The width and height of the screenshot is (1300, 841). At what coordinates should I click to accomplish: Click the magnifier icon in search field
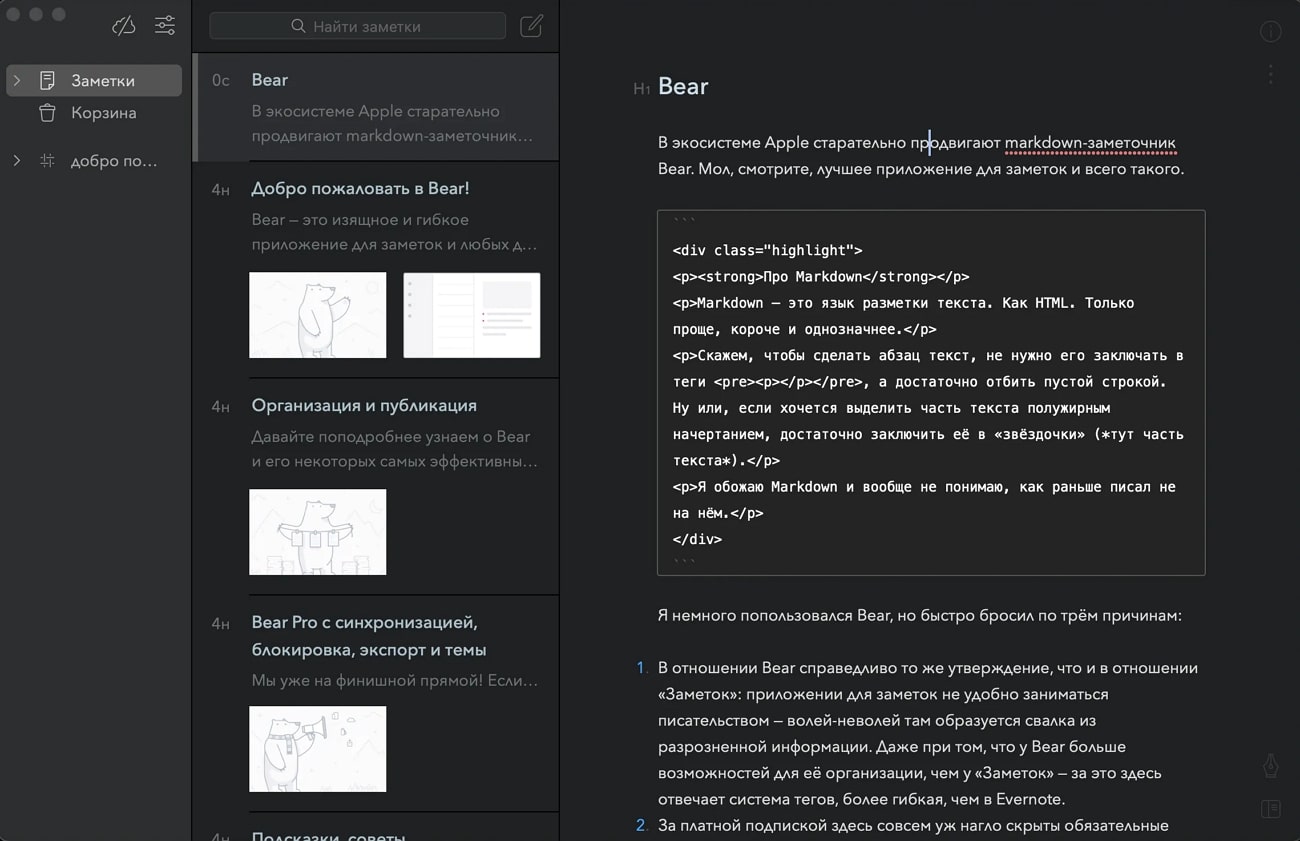pos(298,26)
